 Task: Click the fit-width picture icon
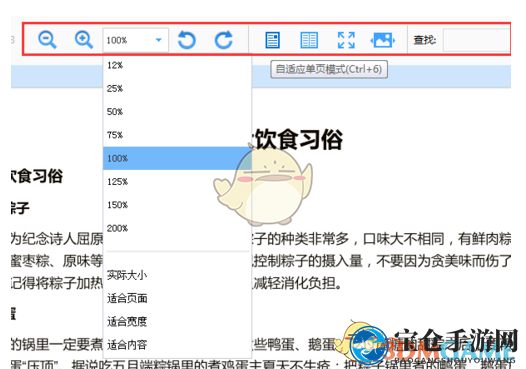[383, 40]
